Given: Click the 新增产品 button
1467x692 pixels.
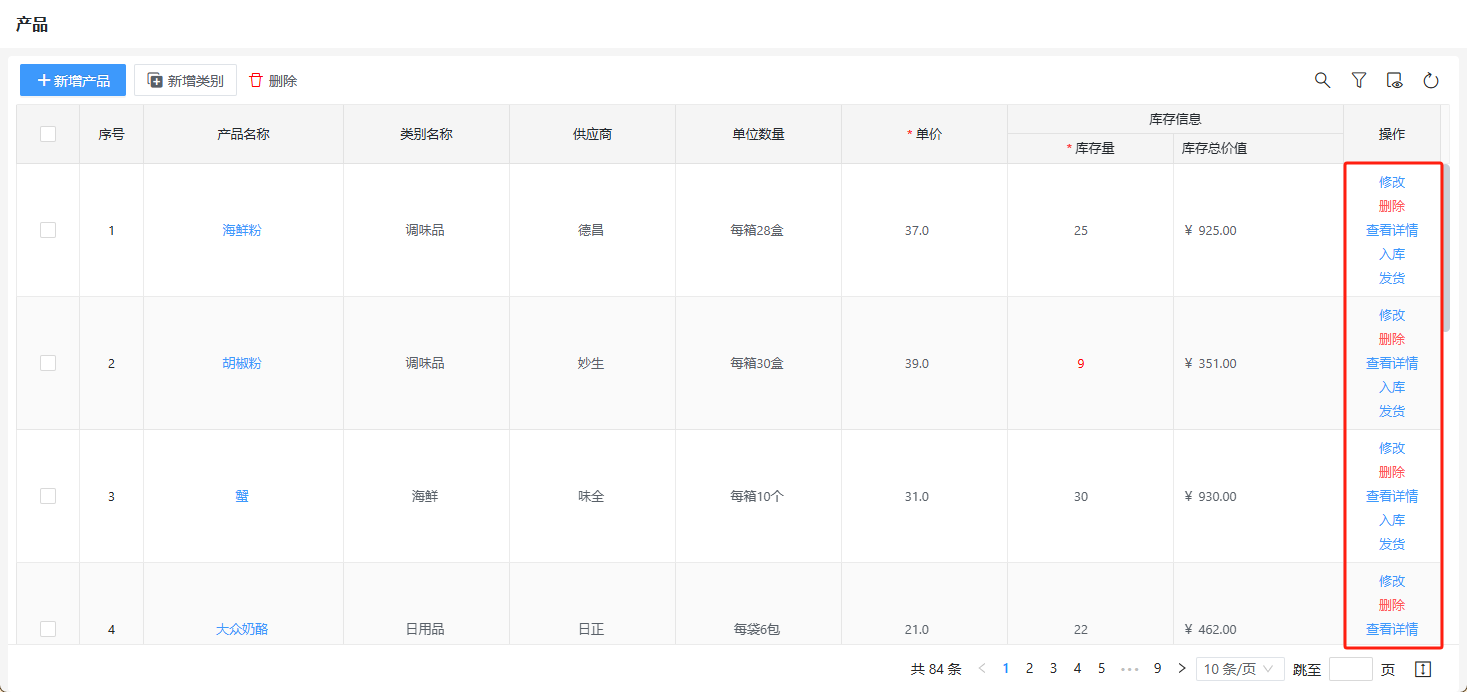Looking at the screenshot, I should click(x=73, y=80).
